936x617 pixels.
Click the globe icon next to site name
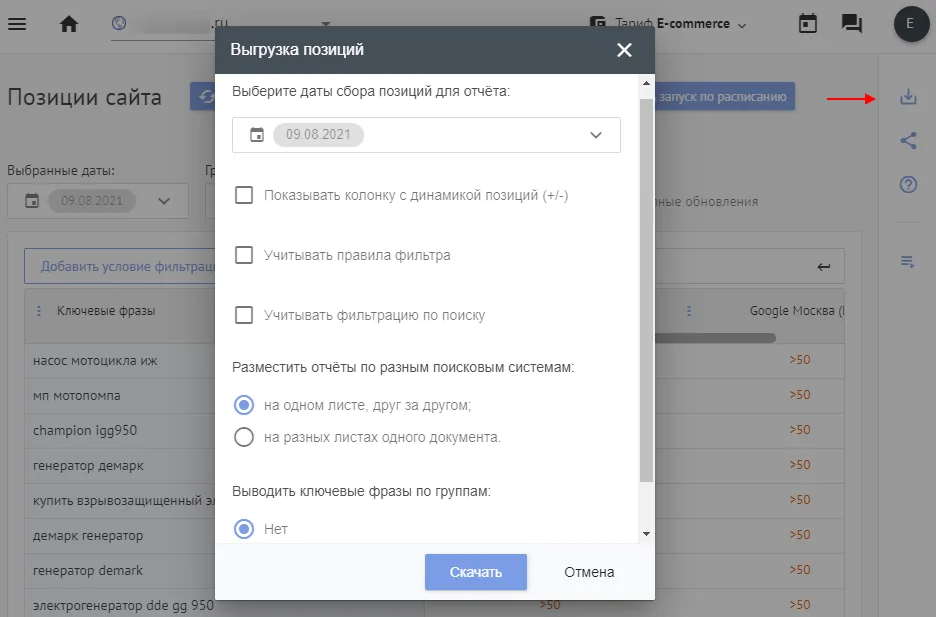pos(119,23)
